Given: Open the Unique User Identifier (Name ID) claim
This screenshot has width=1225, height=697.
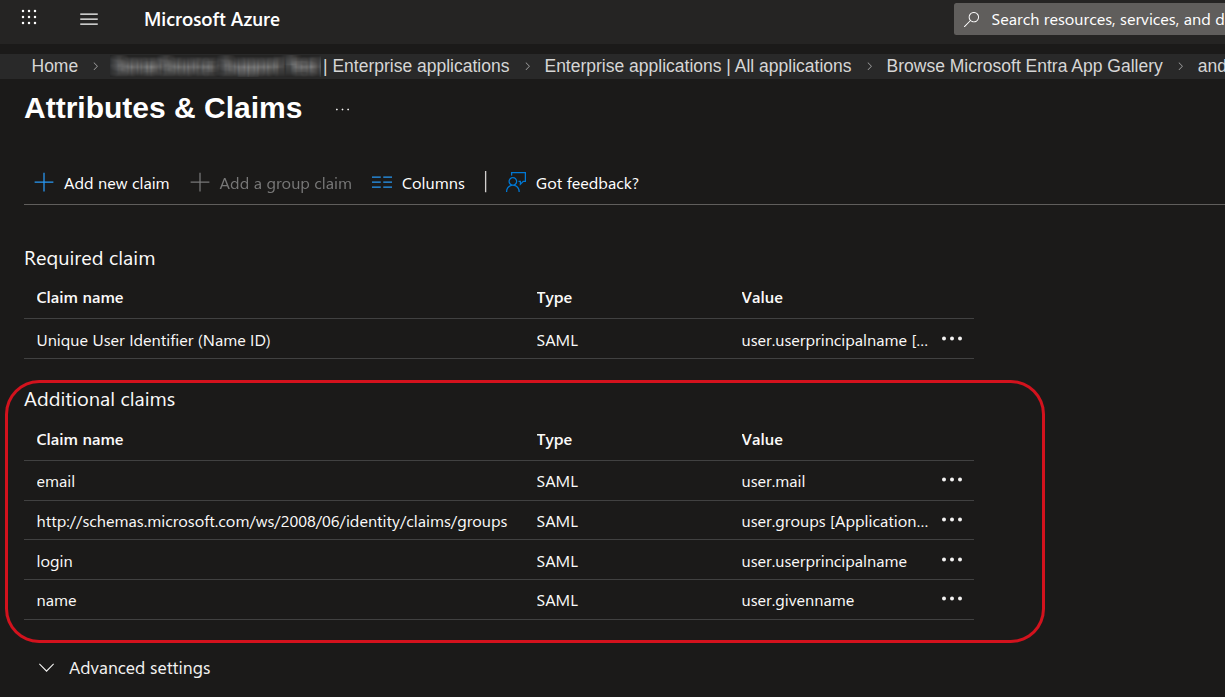Looking at the screenshot, I should [154, 341].
